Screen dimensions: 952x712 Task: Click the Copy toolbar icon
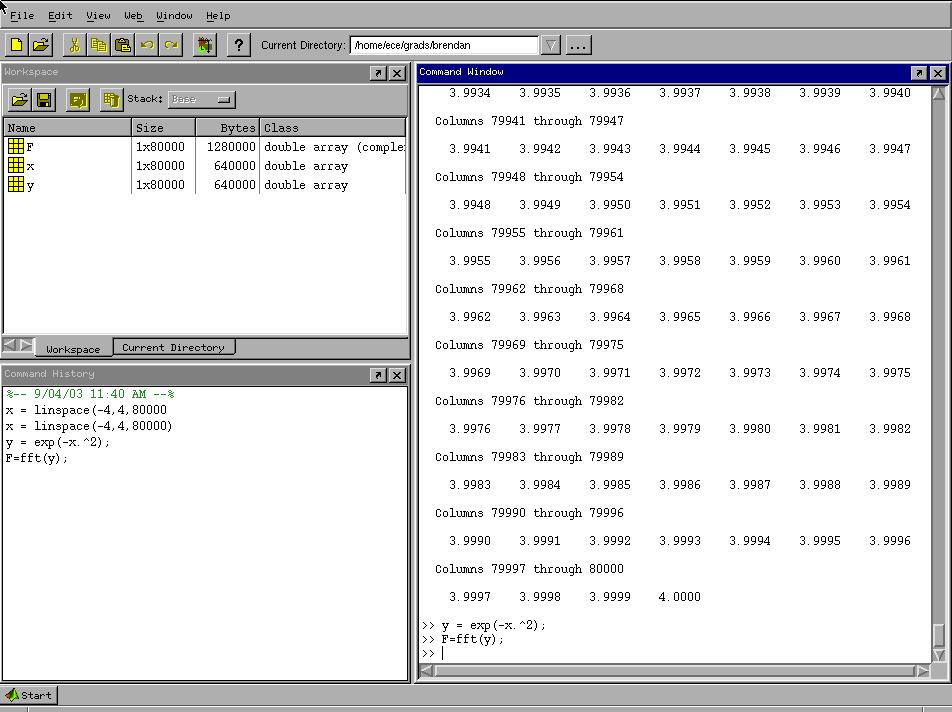(99, 45)
